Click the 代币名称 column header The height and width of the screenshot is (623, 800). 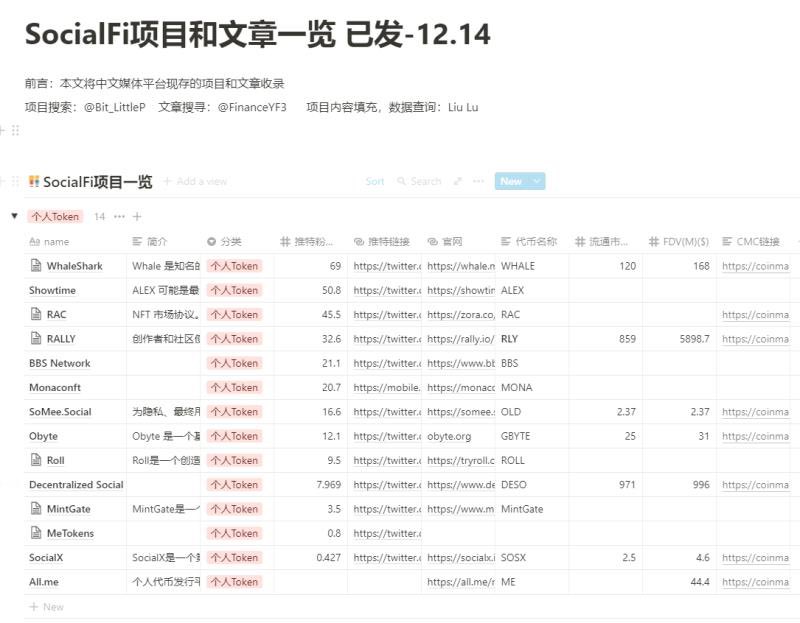point(532,241)
